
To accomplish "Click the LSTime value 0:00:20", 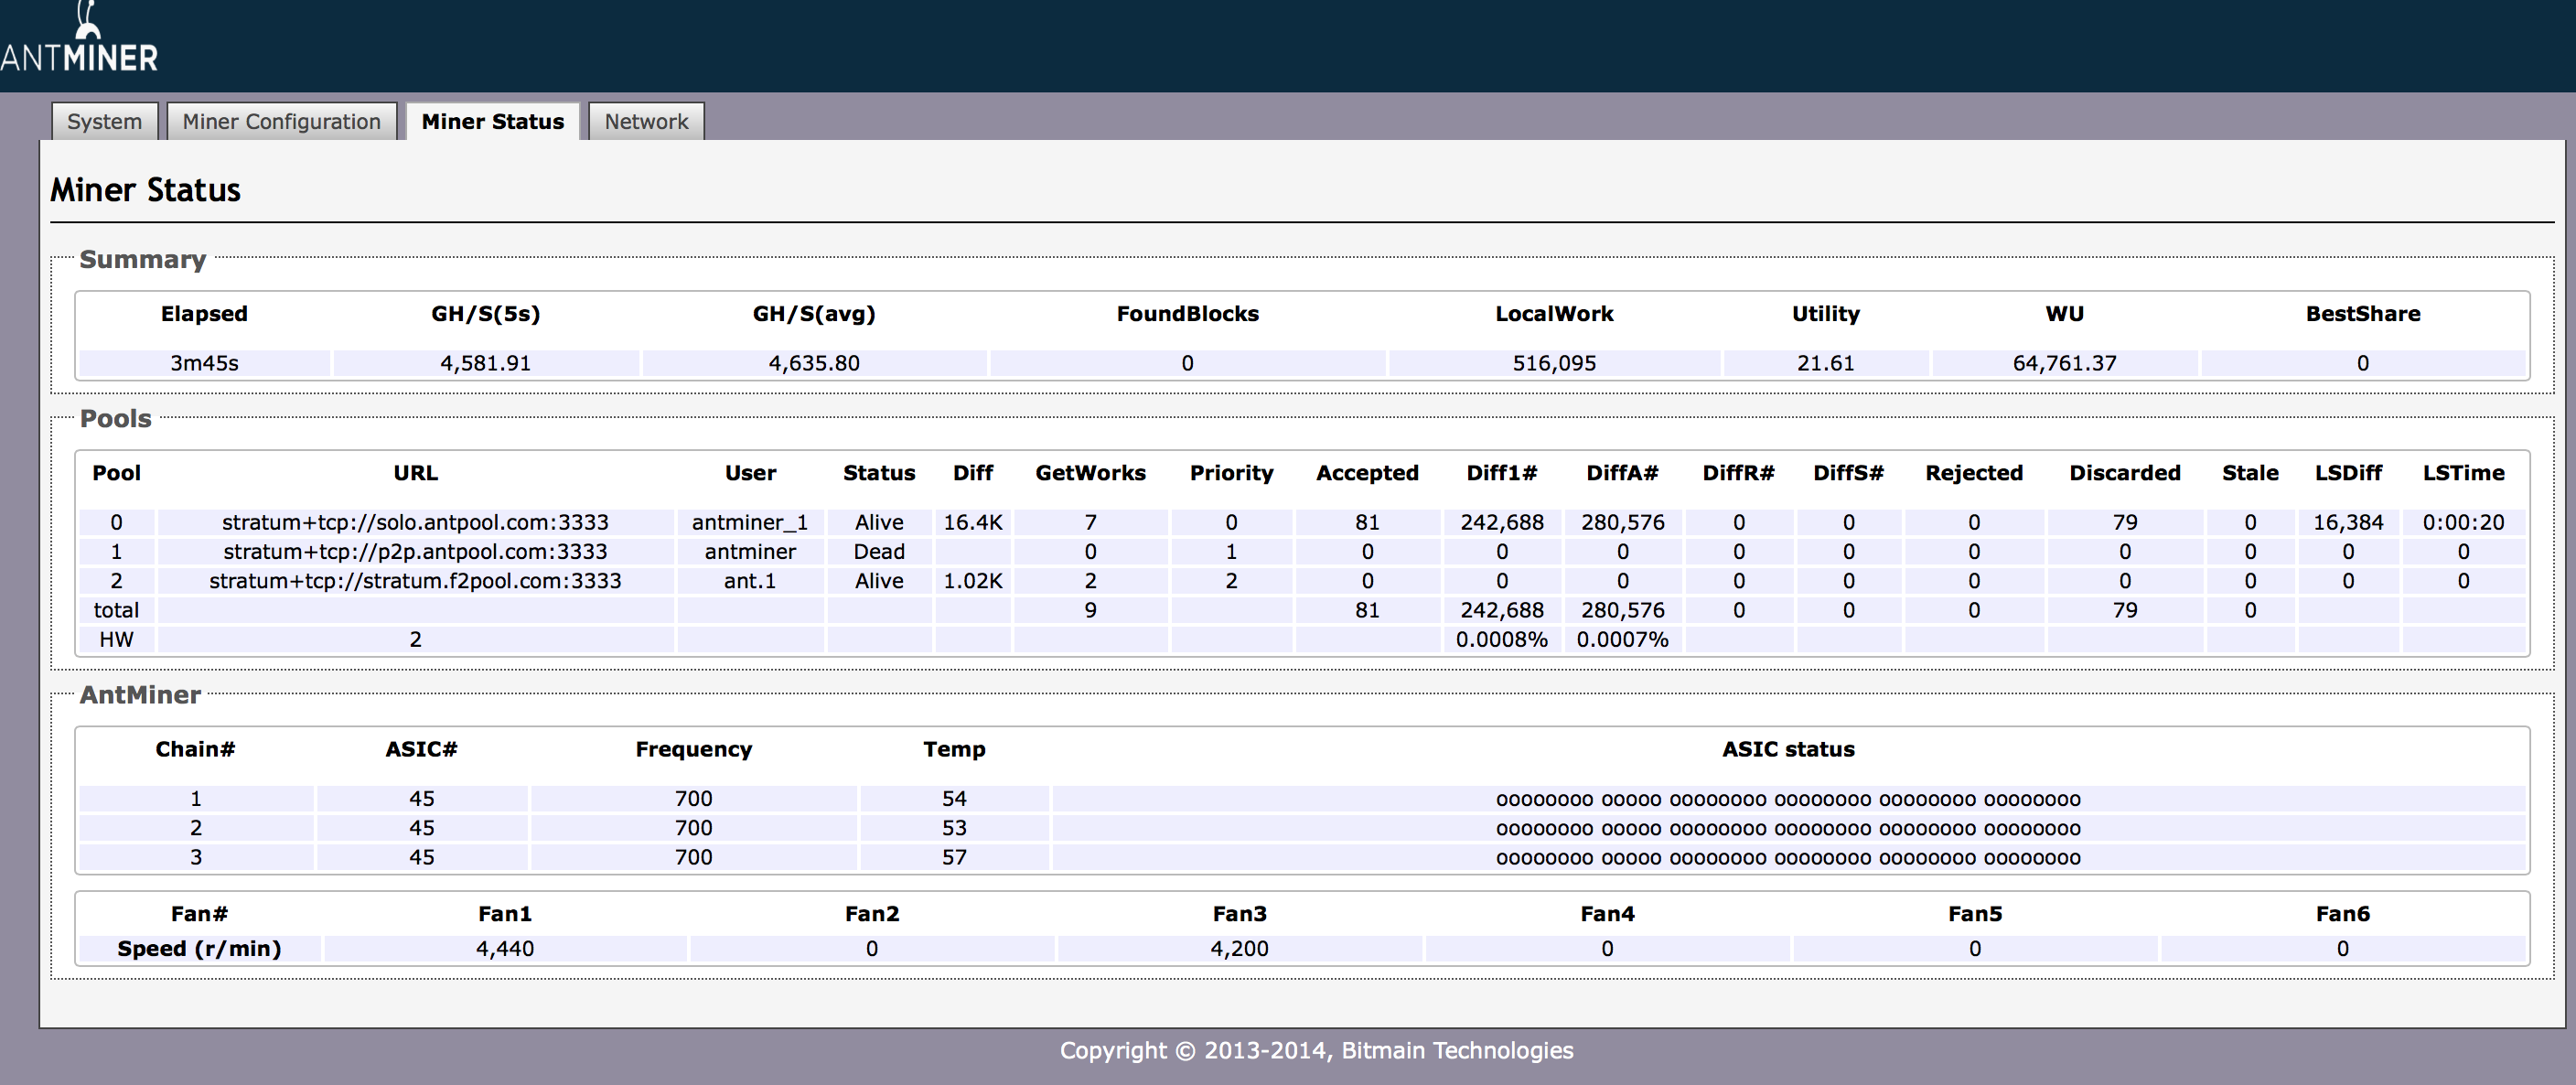I will pyautogui.click(x=2463, y=522).
